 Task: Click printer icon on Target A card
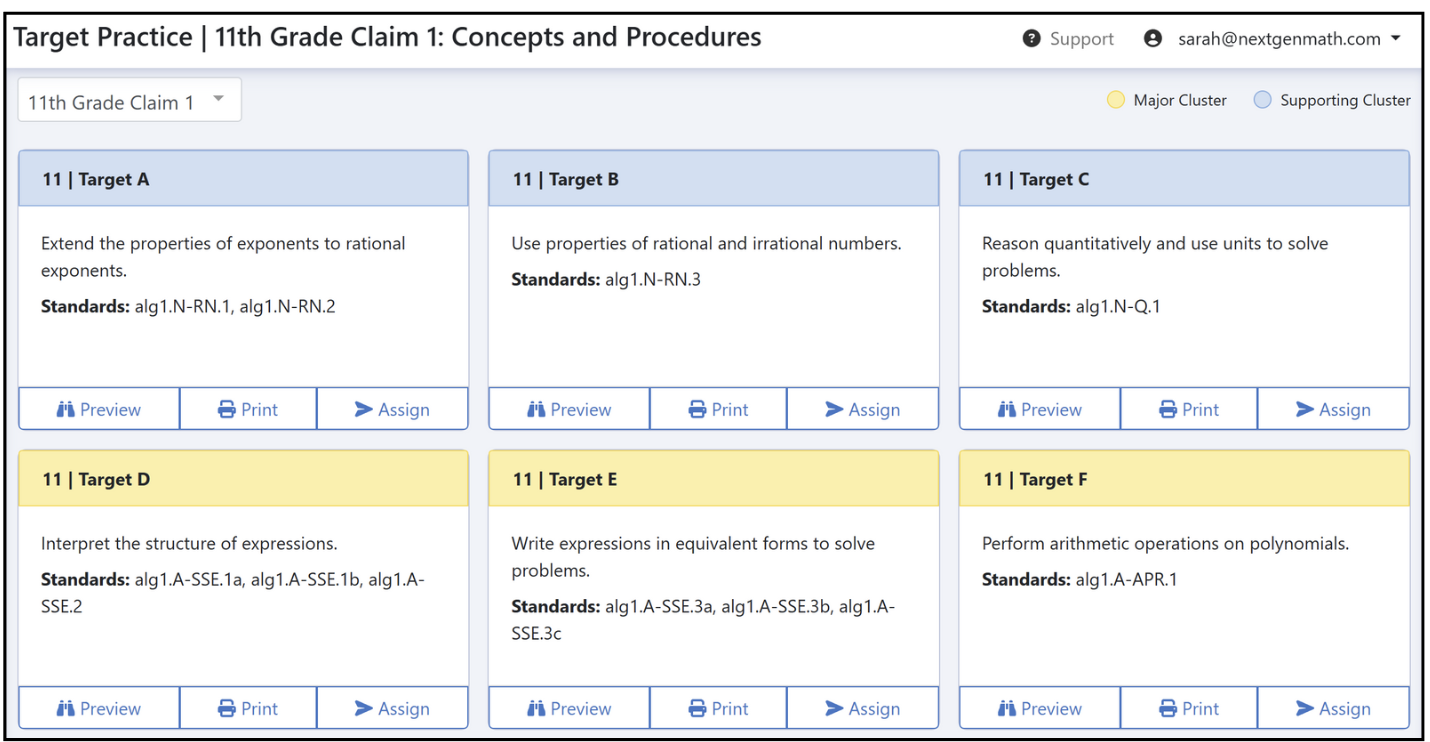point(227,409)
